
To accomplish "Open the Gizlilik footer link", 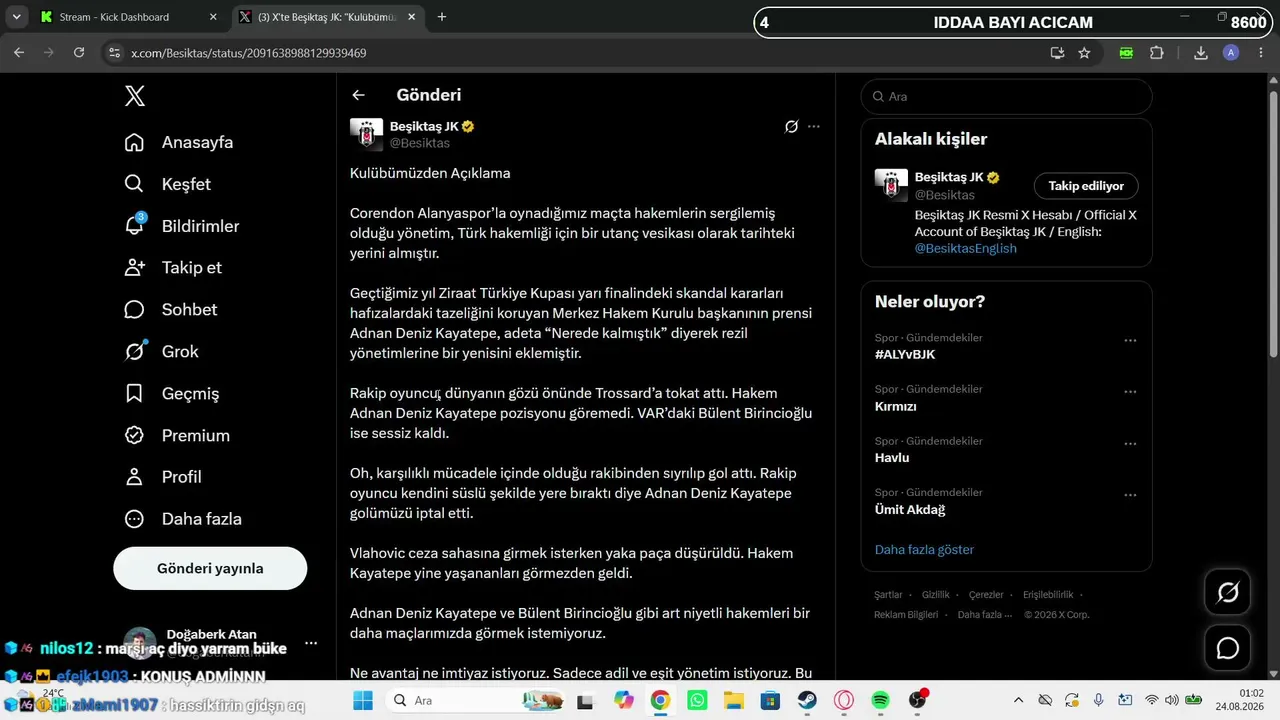I will pos(936,594).
